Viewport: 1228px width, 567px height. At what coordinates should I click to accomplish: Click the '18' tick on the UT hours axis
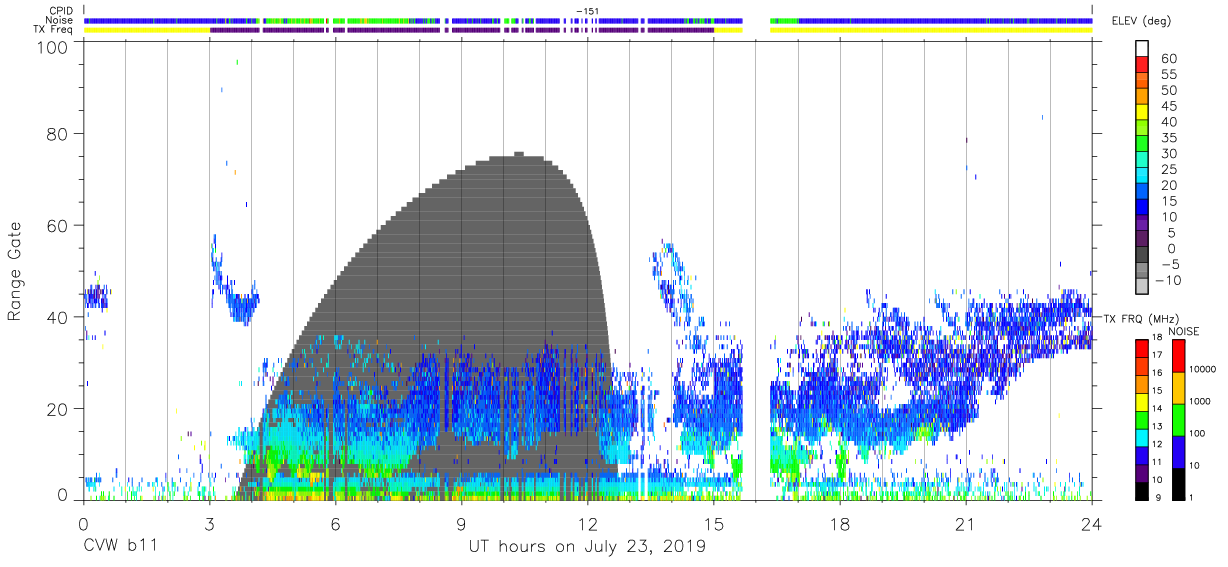(840, 523)
